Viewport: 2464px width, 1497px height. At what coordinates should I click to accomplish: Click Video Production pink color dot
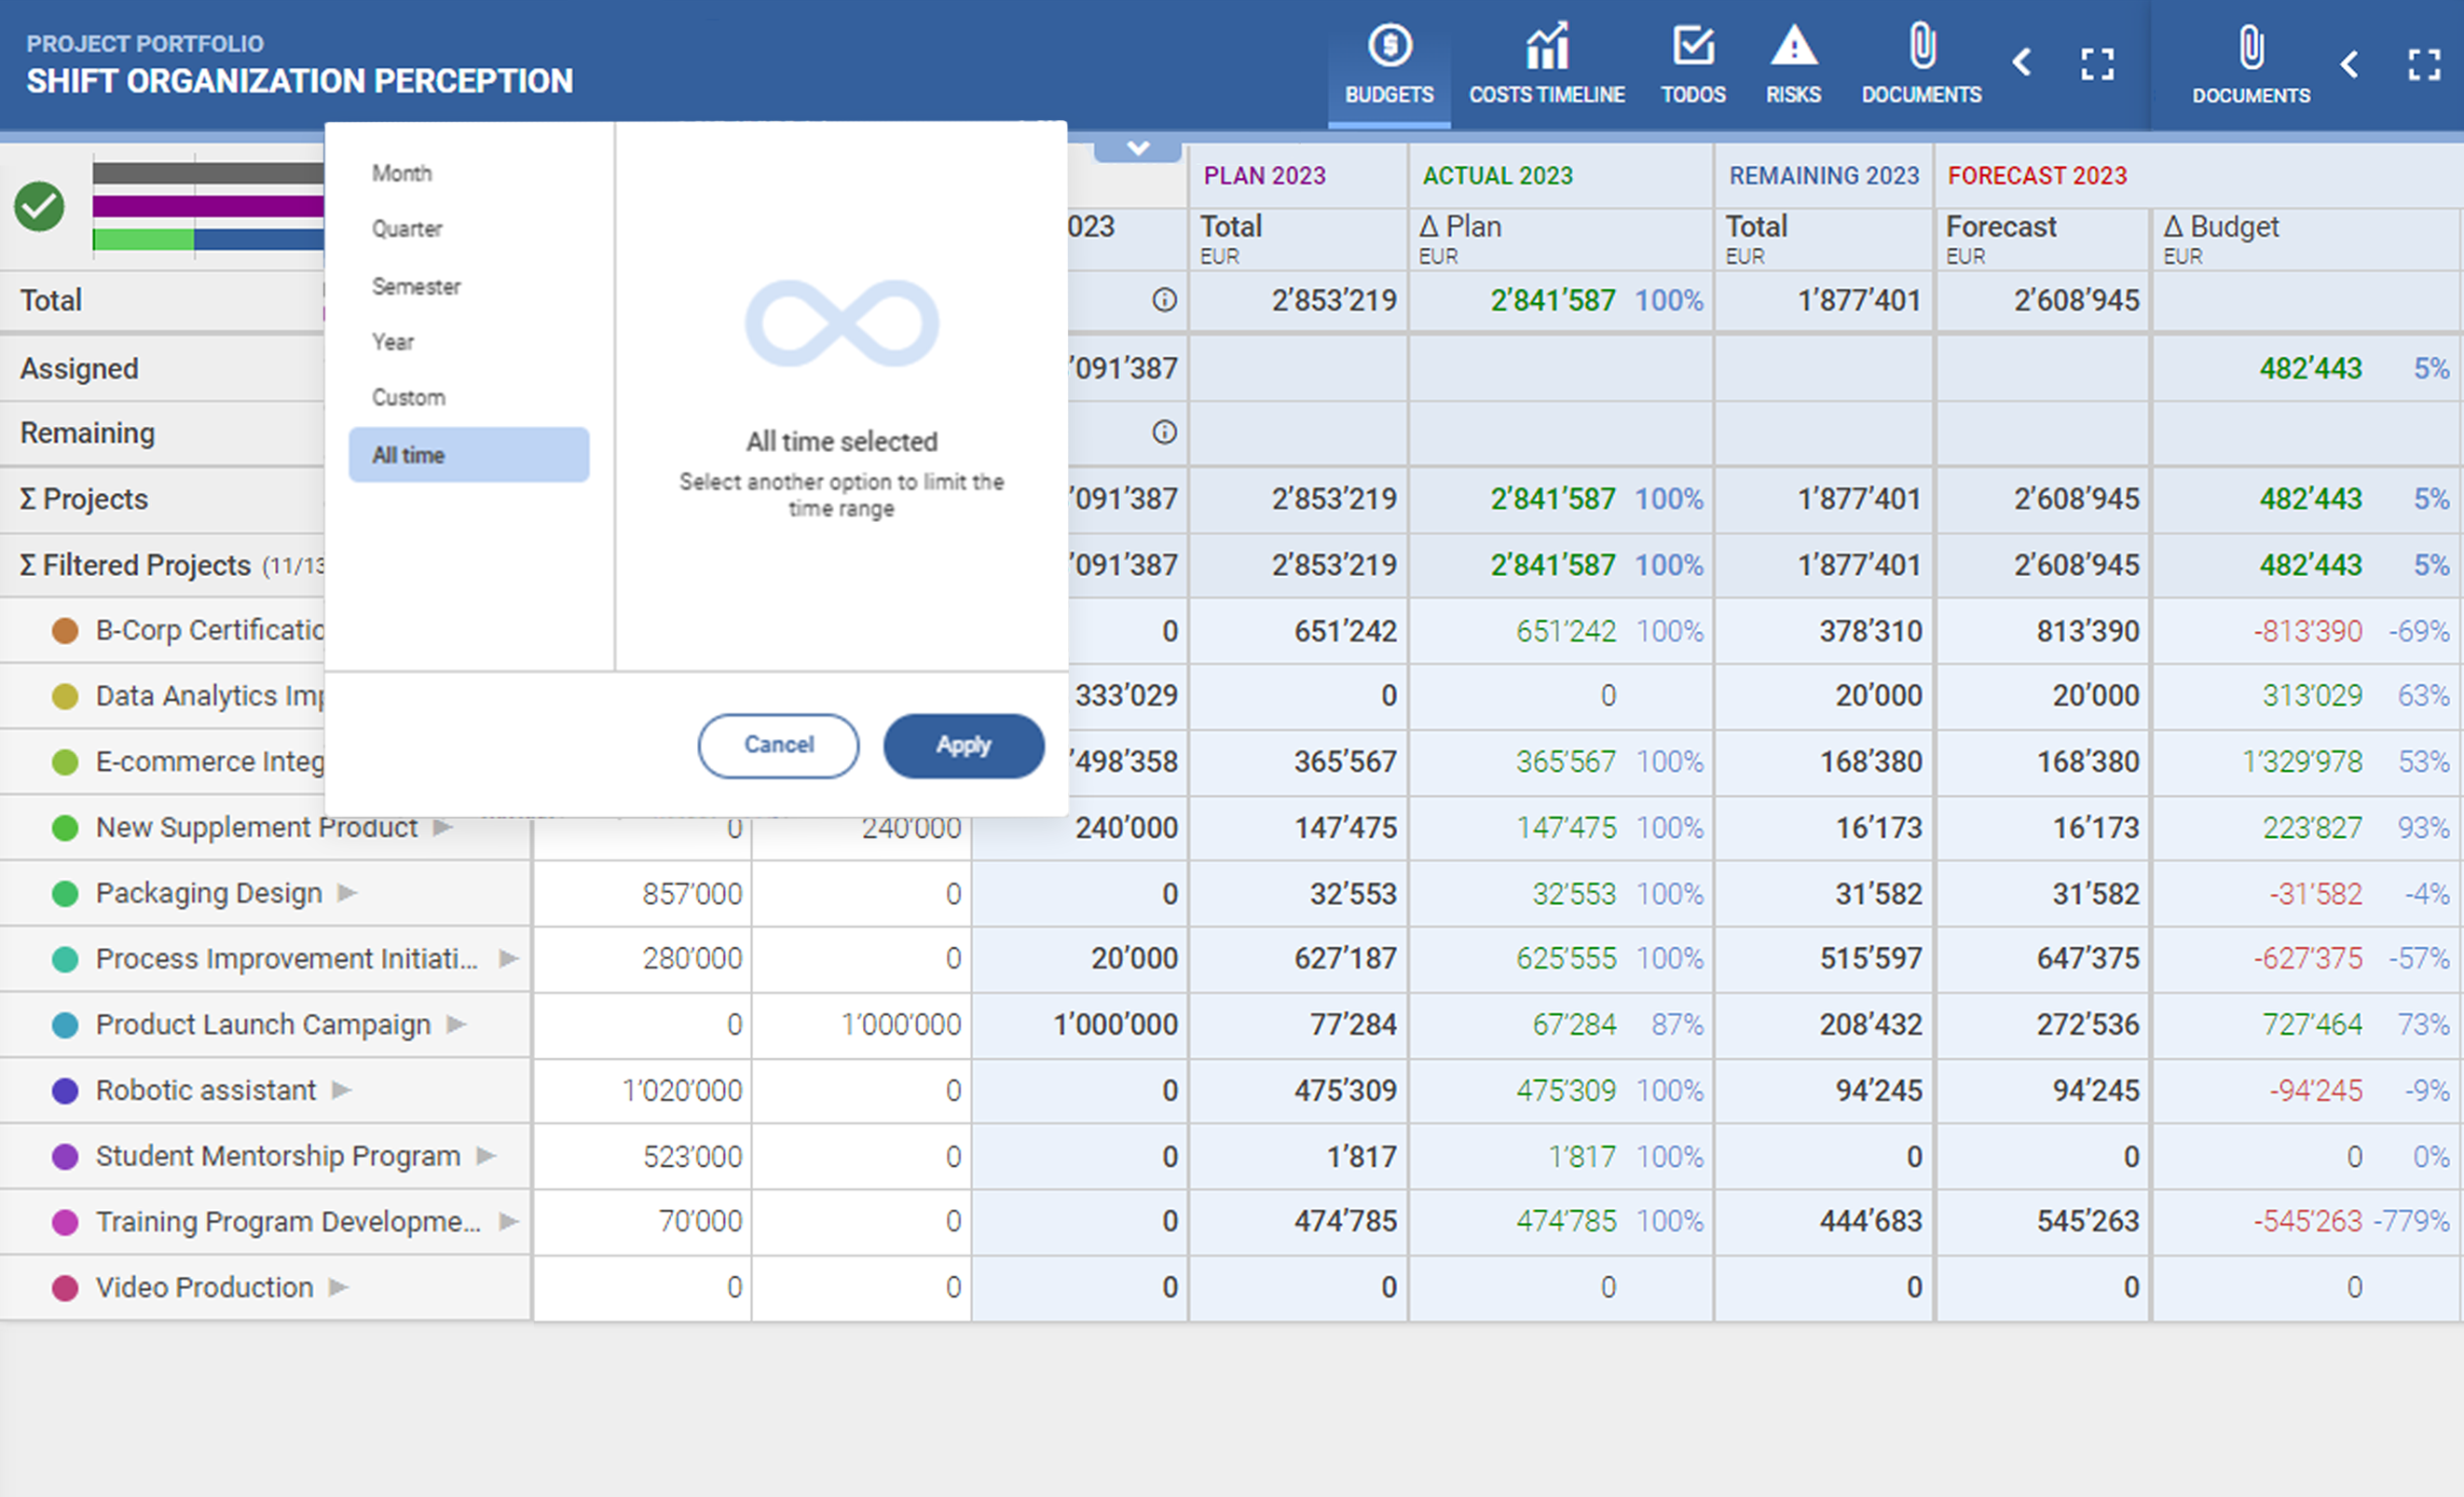(x=65, y=1287)
